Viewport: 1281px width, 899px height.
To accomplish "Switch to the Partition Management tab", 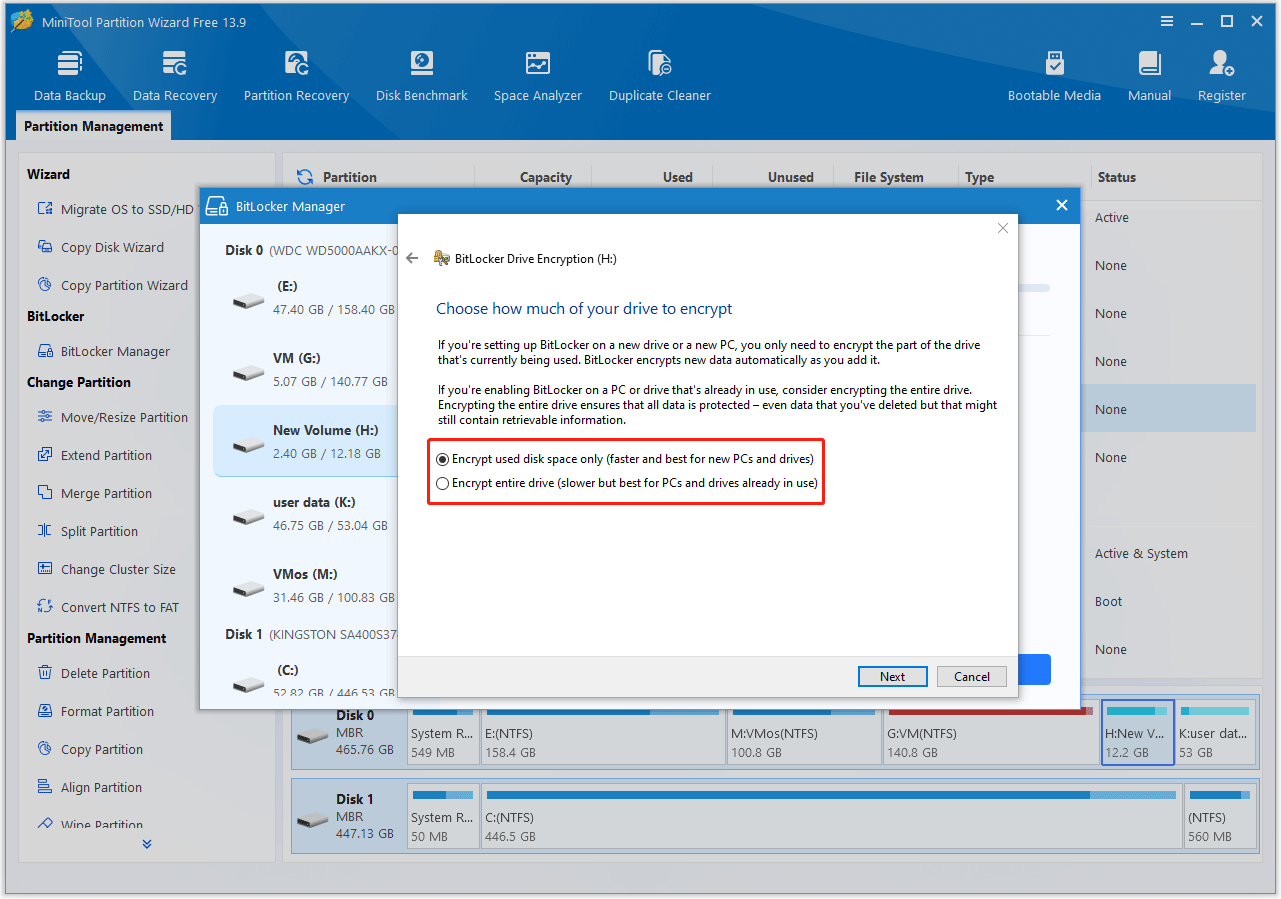I will [94, 126].
